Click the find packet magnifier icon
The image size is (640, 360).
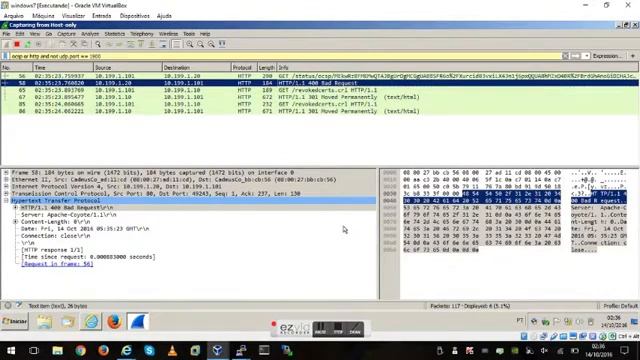point(98,44)
